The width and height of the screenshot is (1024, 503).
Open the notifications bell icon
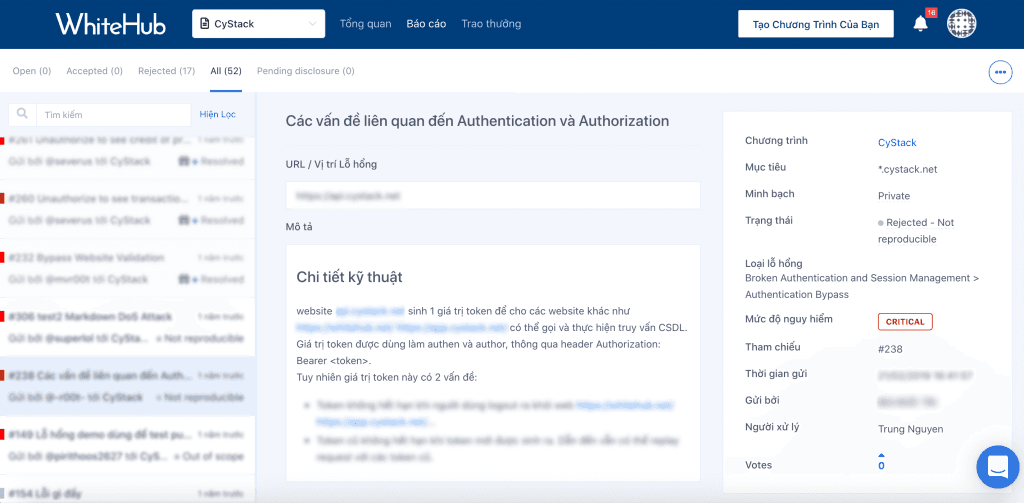(x=920, y=24)
